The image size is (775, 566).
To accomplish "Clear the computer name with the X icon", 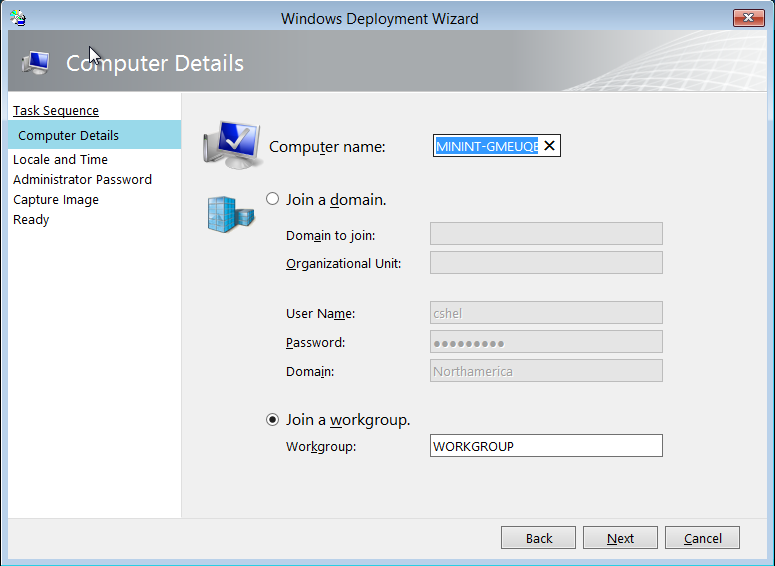I will click(549, 146).
